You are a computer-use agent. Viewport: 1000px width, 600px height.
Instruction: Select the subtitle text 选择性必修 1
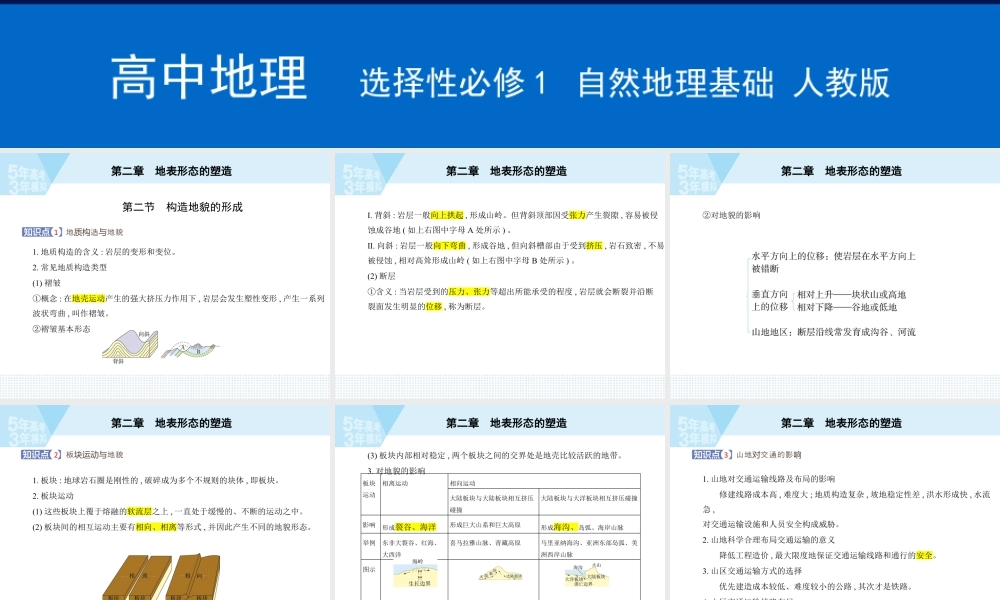pos(453,83)
